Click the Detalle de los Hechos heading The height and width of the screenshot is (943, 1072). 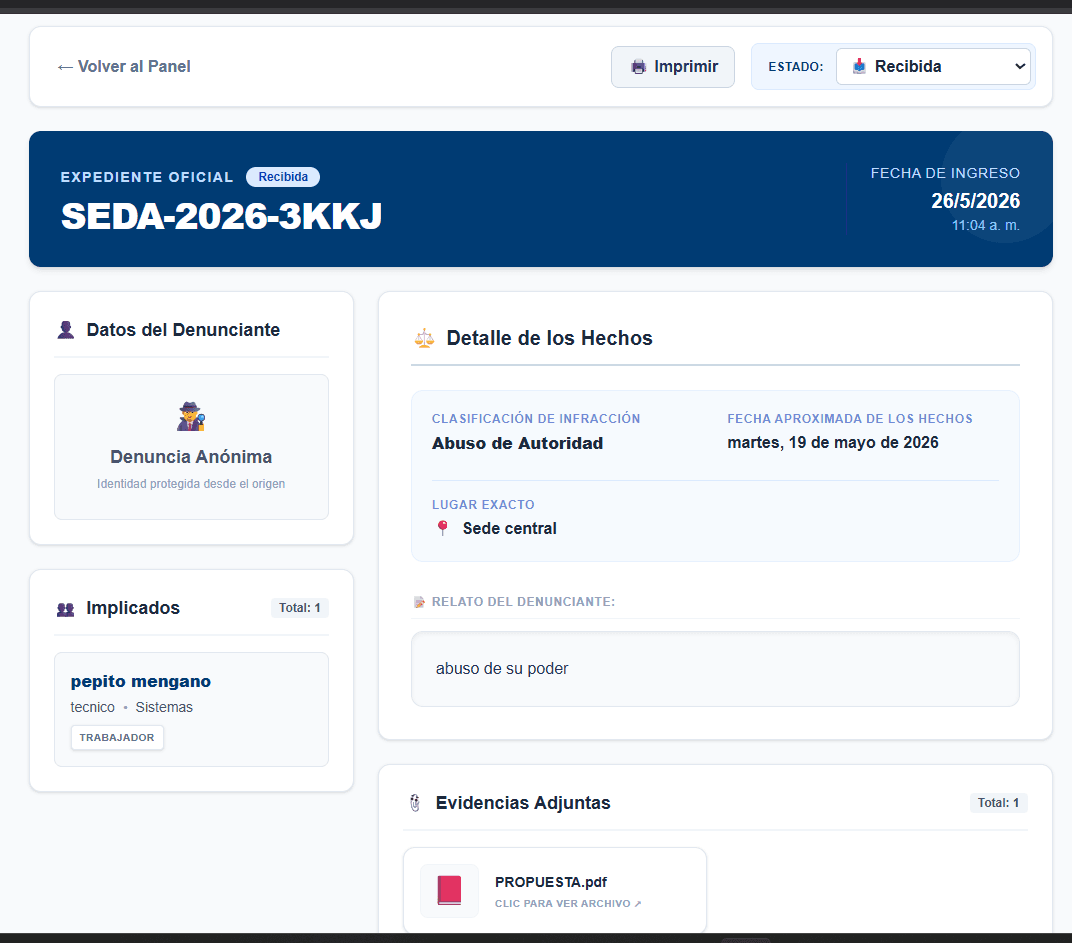click(549, 338)
